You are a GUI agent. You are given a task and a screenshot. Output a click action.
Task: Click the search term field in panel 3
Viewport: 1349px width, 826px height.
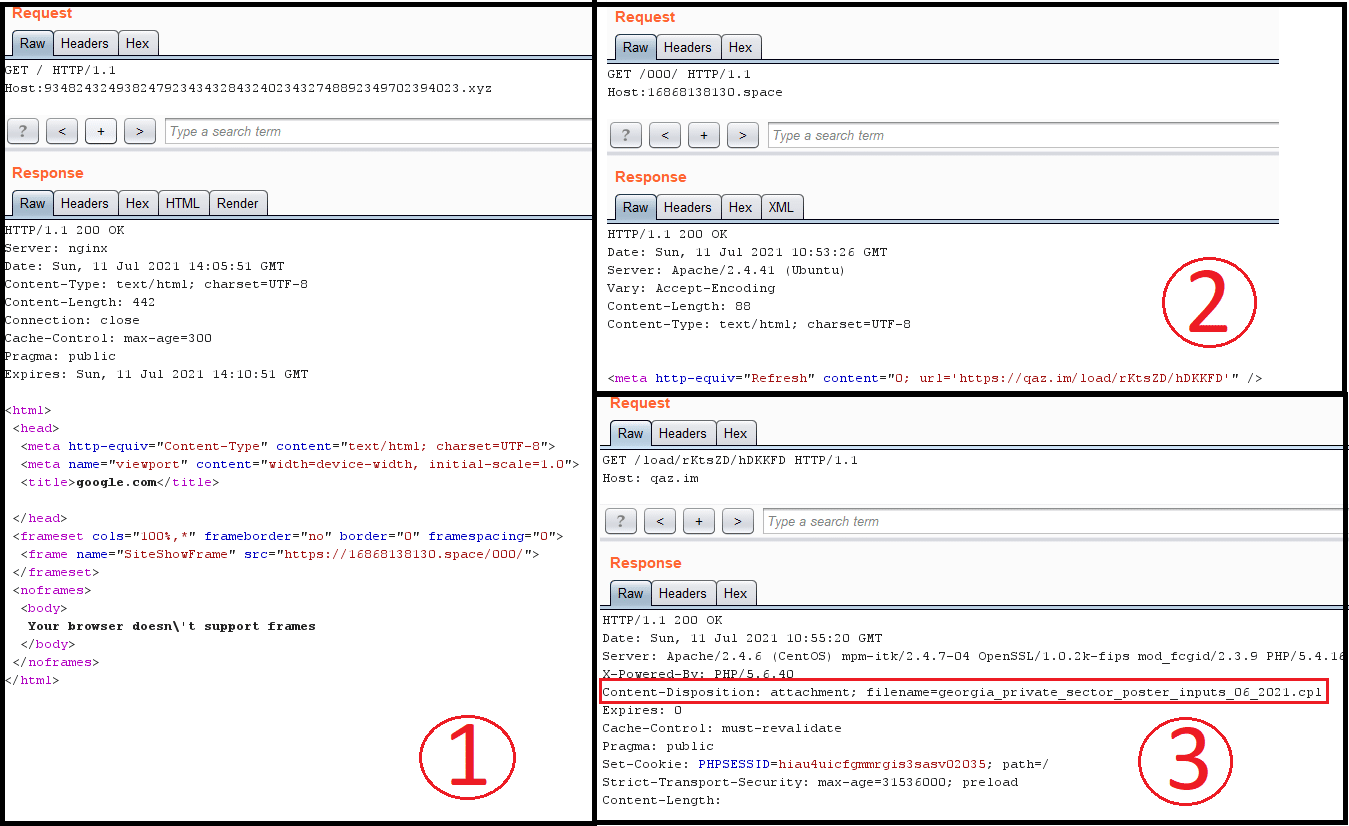(1053, 521)
